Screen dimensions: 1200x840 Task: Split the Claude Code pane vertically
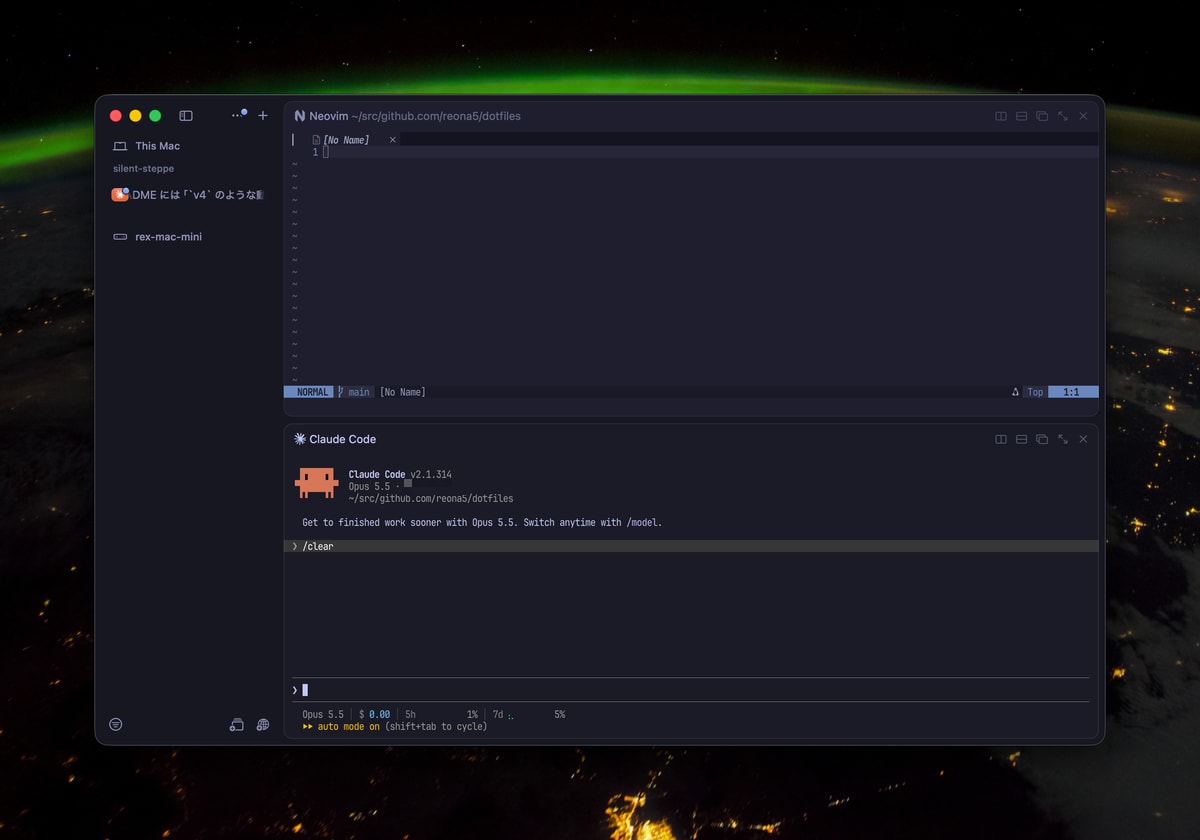point(1000,439)
